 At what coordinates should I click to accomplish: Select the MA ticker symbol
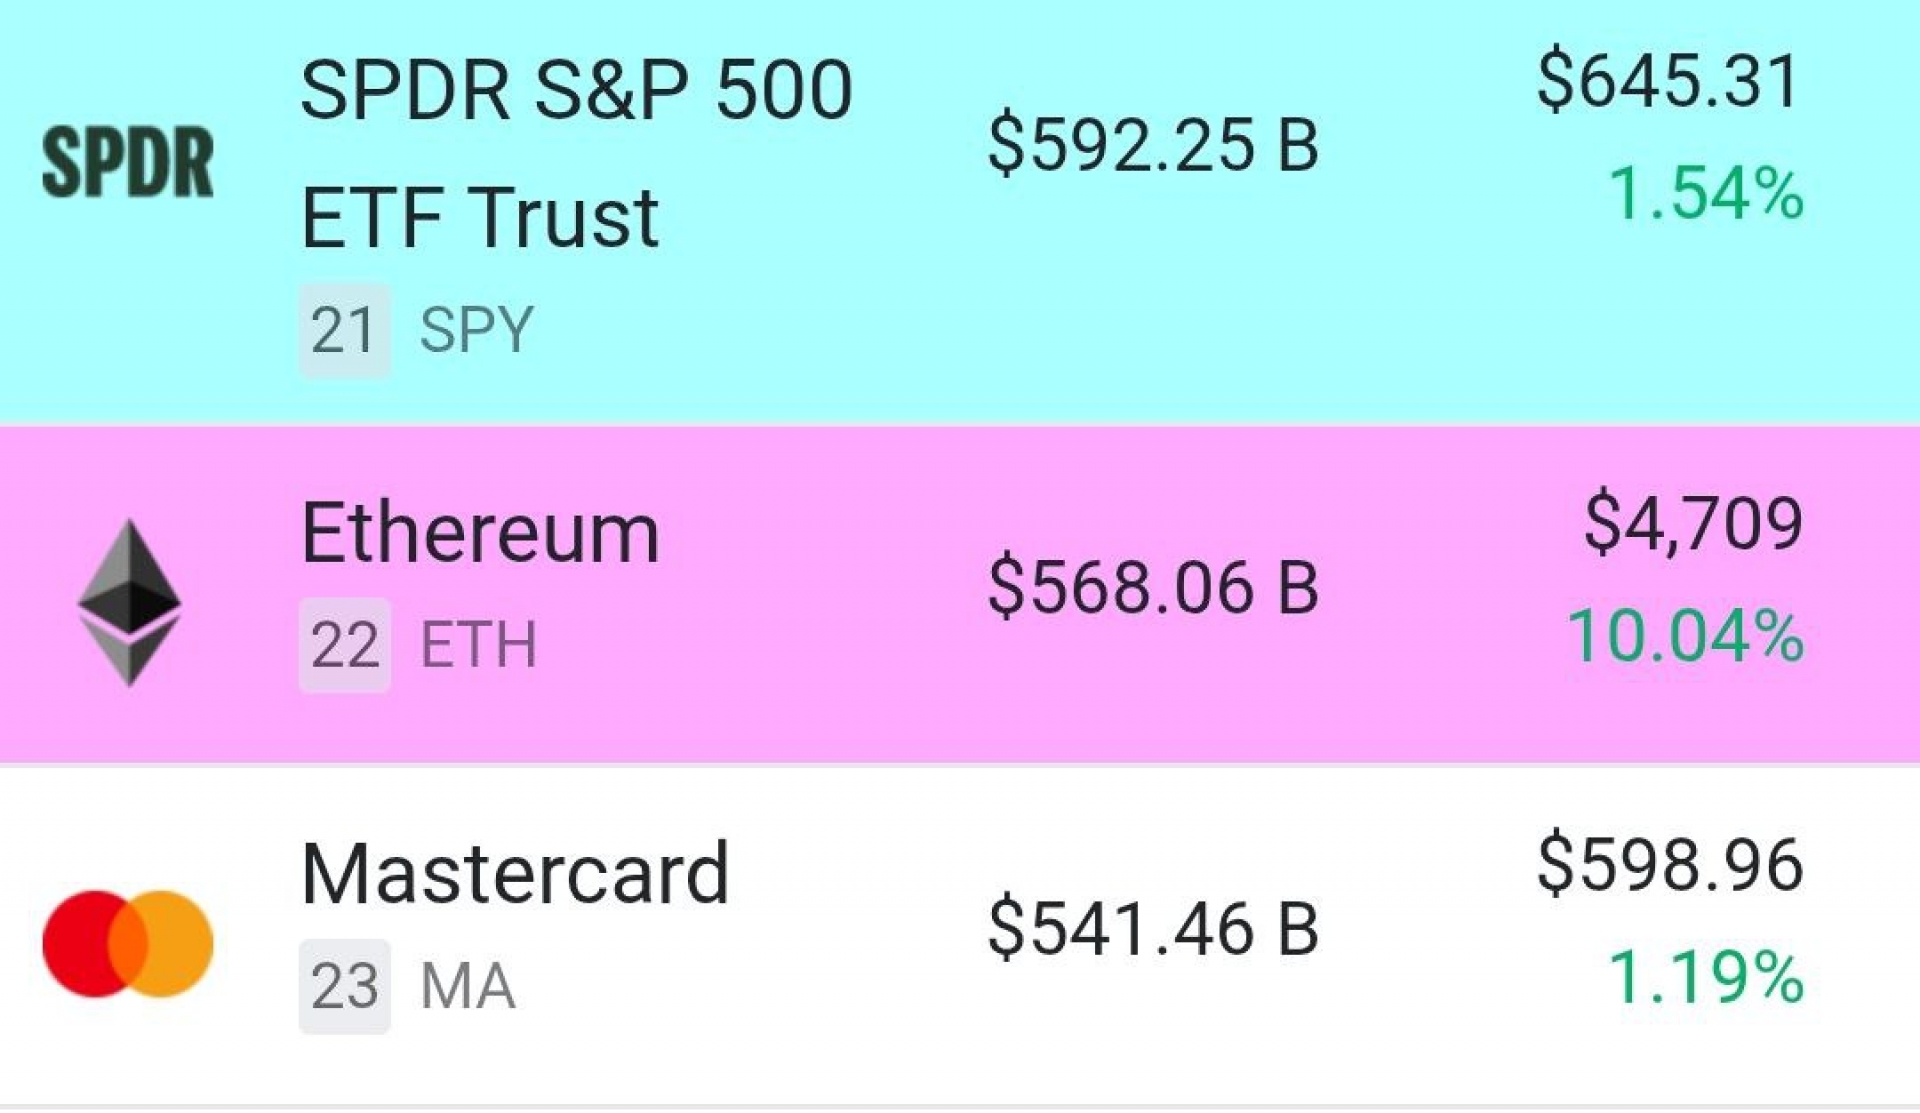[x=467, y=986]
